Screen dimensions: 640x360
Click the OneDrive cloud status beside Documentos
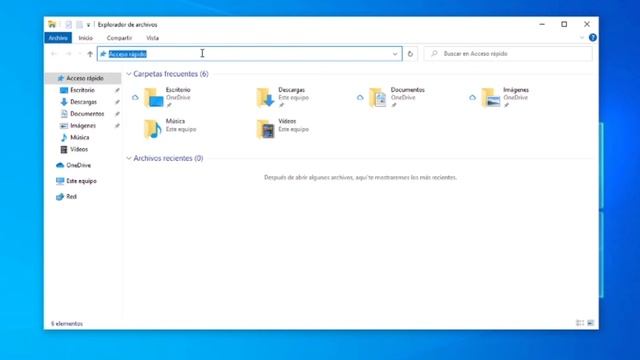[x=360, y=98]
